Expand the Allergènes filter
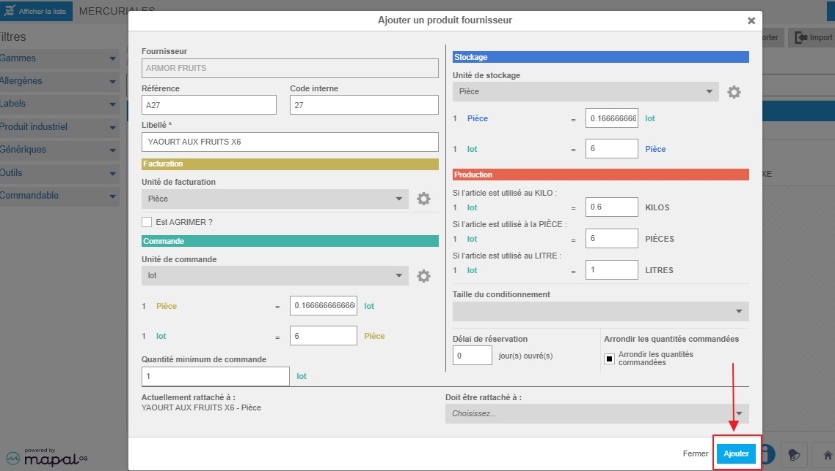This screenshot has width=835, height=471. (x=59, y=81)
